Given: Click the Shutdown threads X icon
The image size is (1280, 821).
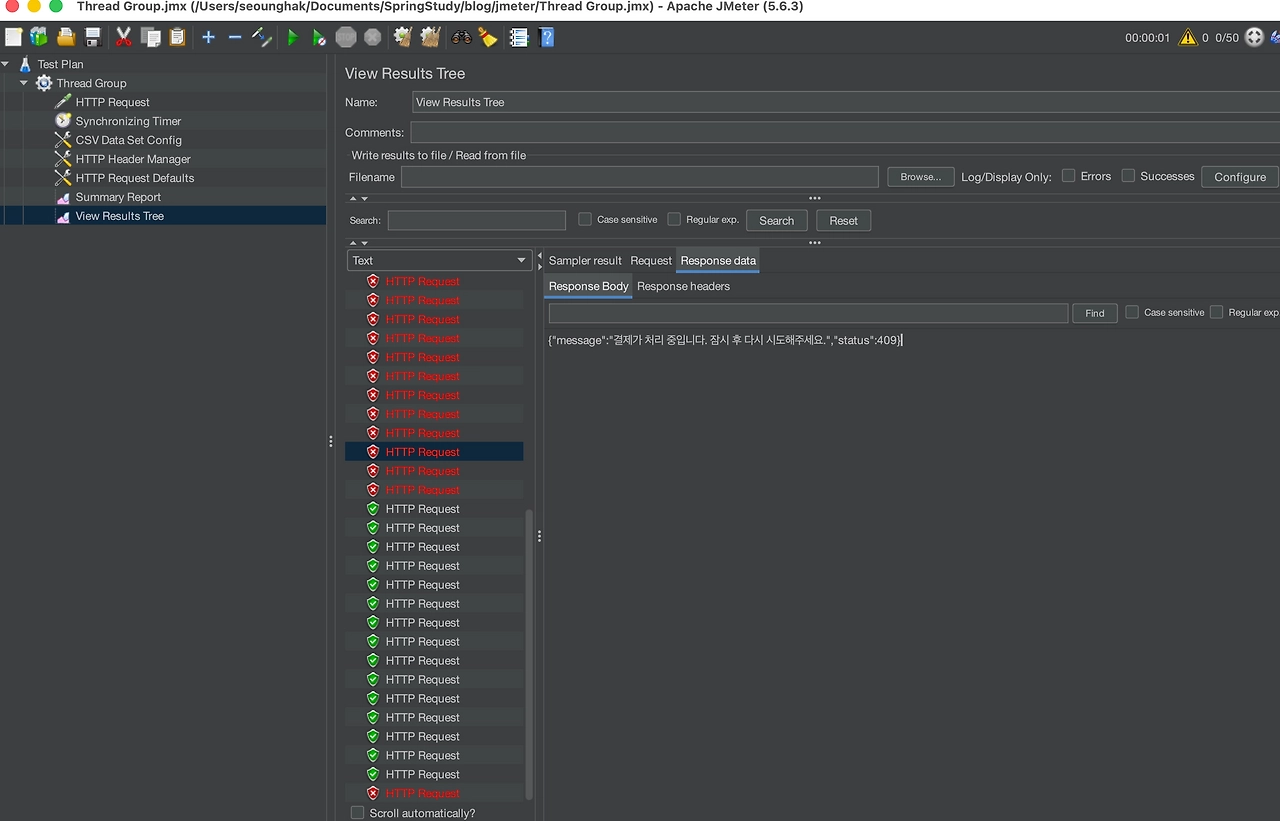Looking at the screenshot, I should tap(373, 37).
